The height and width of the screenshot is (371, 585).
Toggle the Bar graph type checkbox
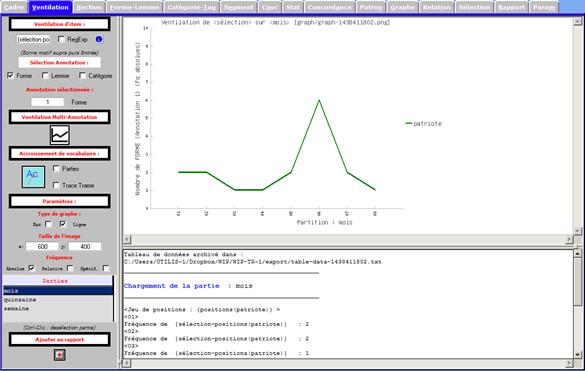pos(48,224)
